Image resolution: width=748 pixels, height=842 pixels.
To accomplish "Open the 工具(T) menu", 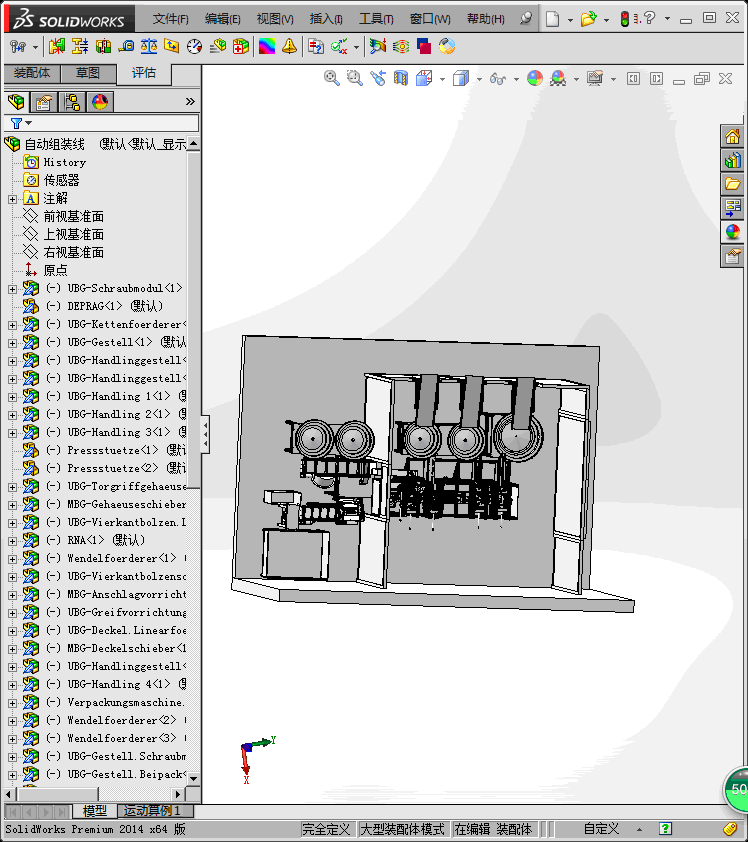I will pyautogui.click(x=376, y=19).
